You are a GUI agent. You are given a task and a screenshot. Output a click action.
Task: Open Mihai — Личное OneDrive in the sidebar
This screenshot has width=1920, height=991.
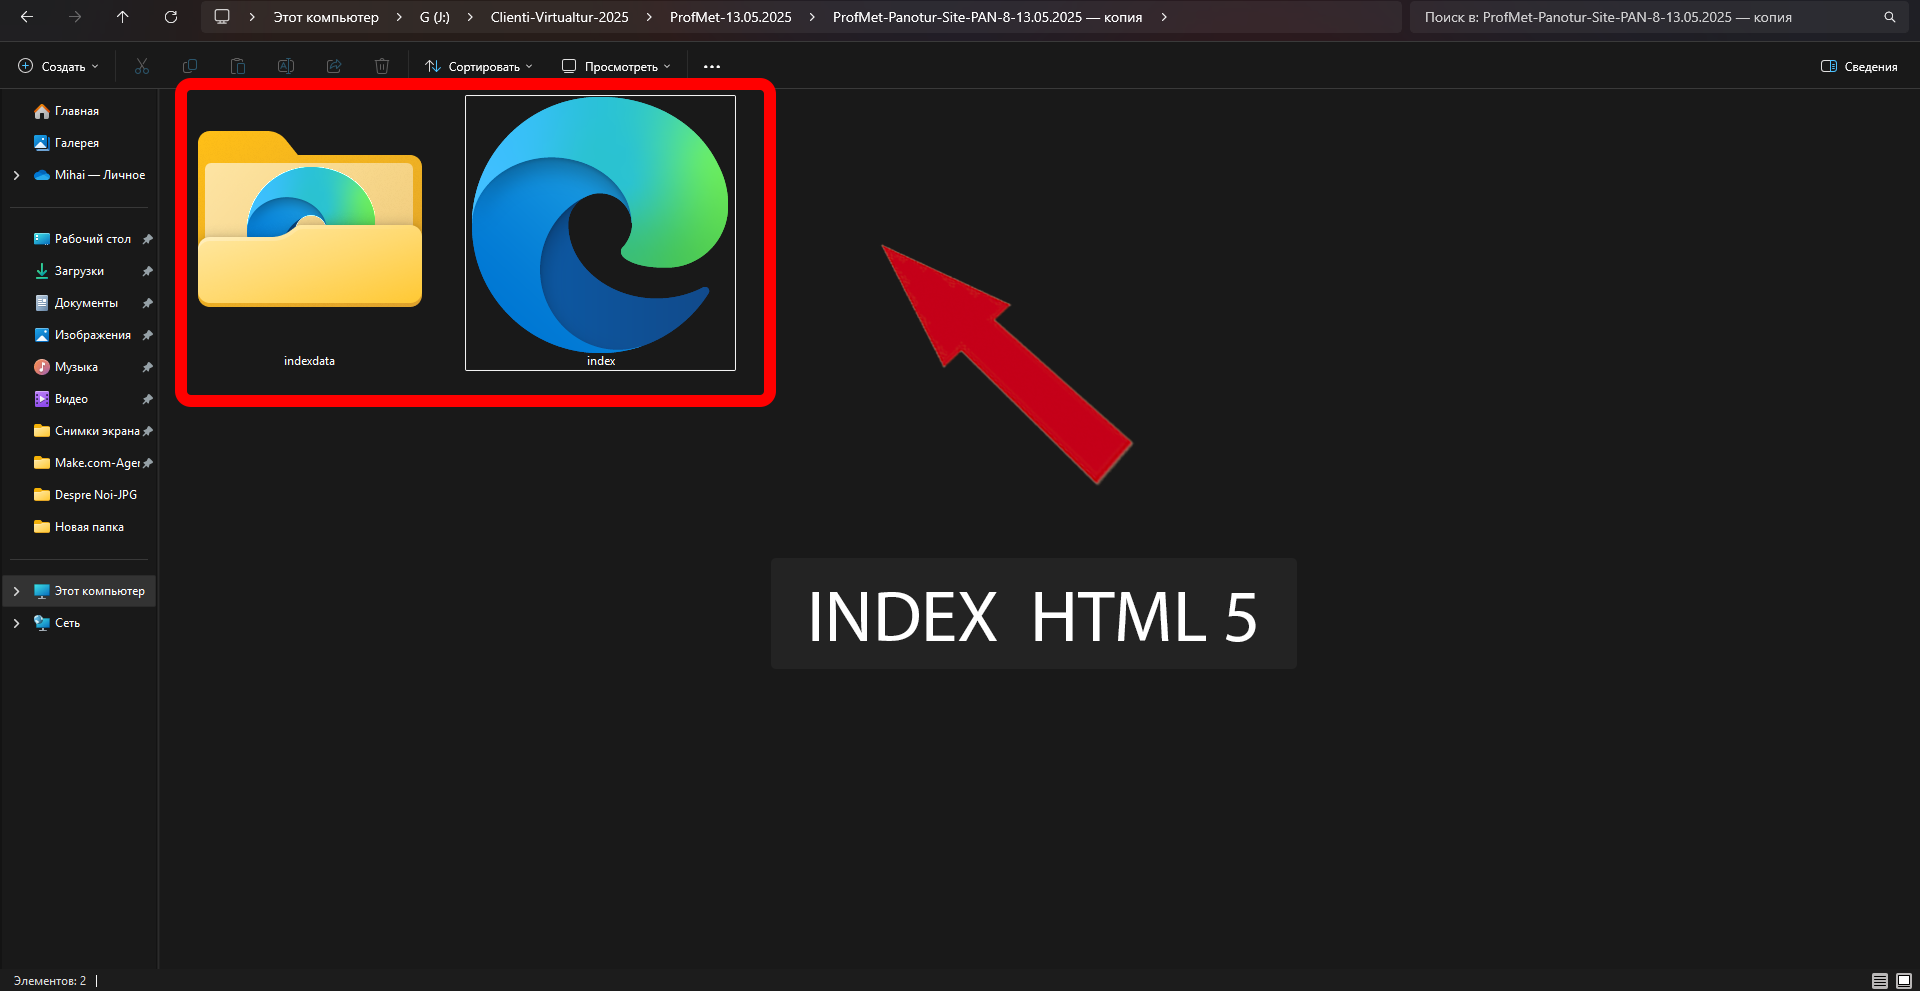coord(88,175)
